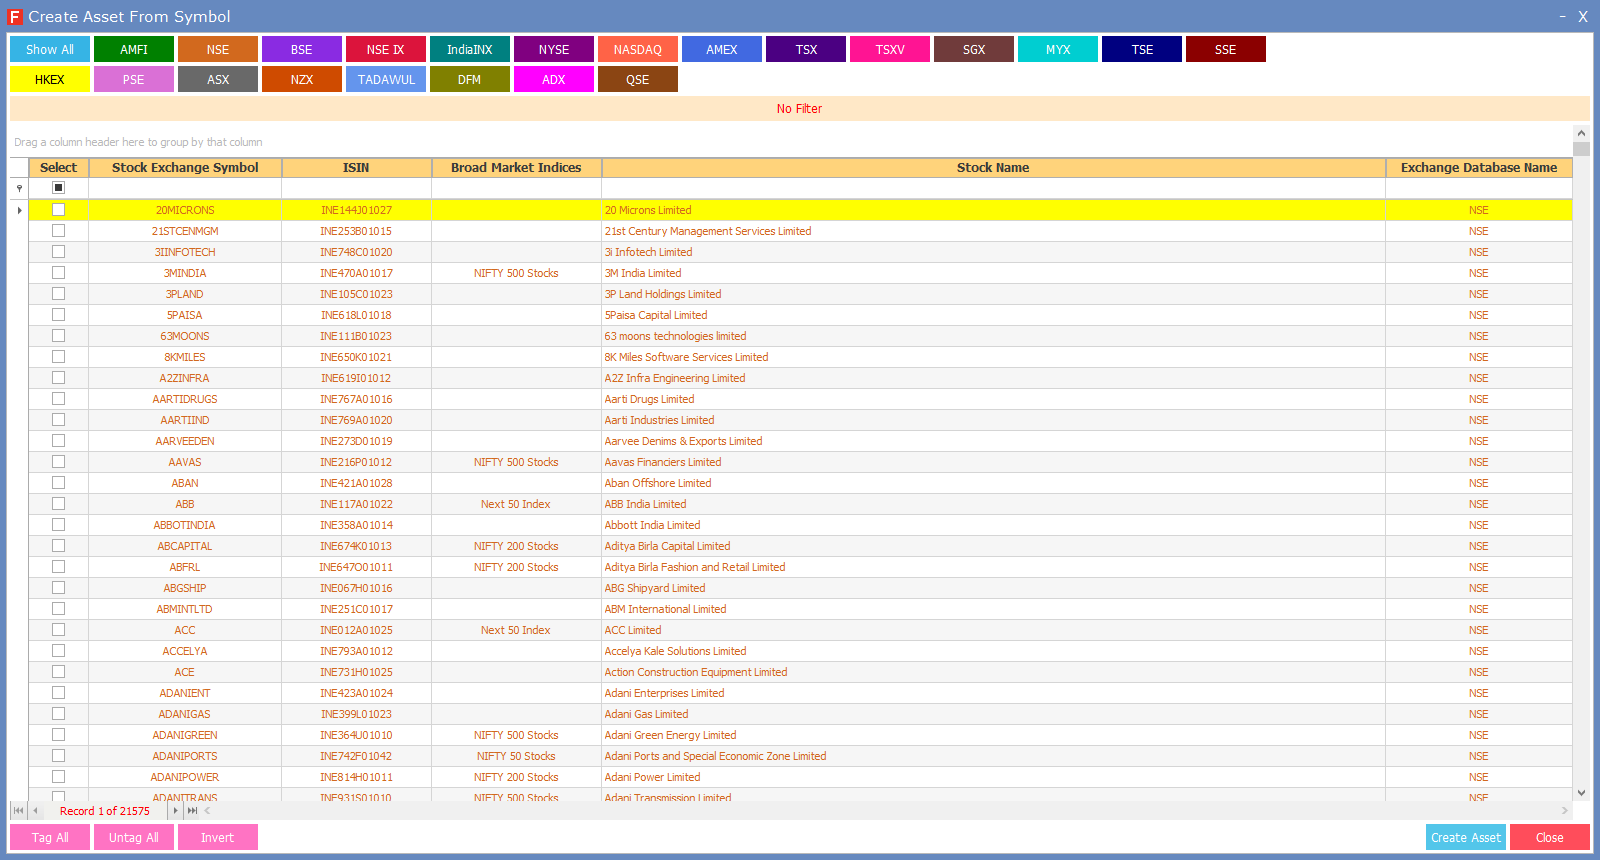Select the PSE filter button

coord(134,79)
